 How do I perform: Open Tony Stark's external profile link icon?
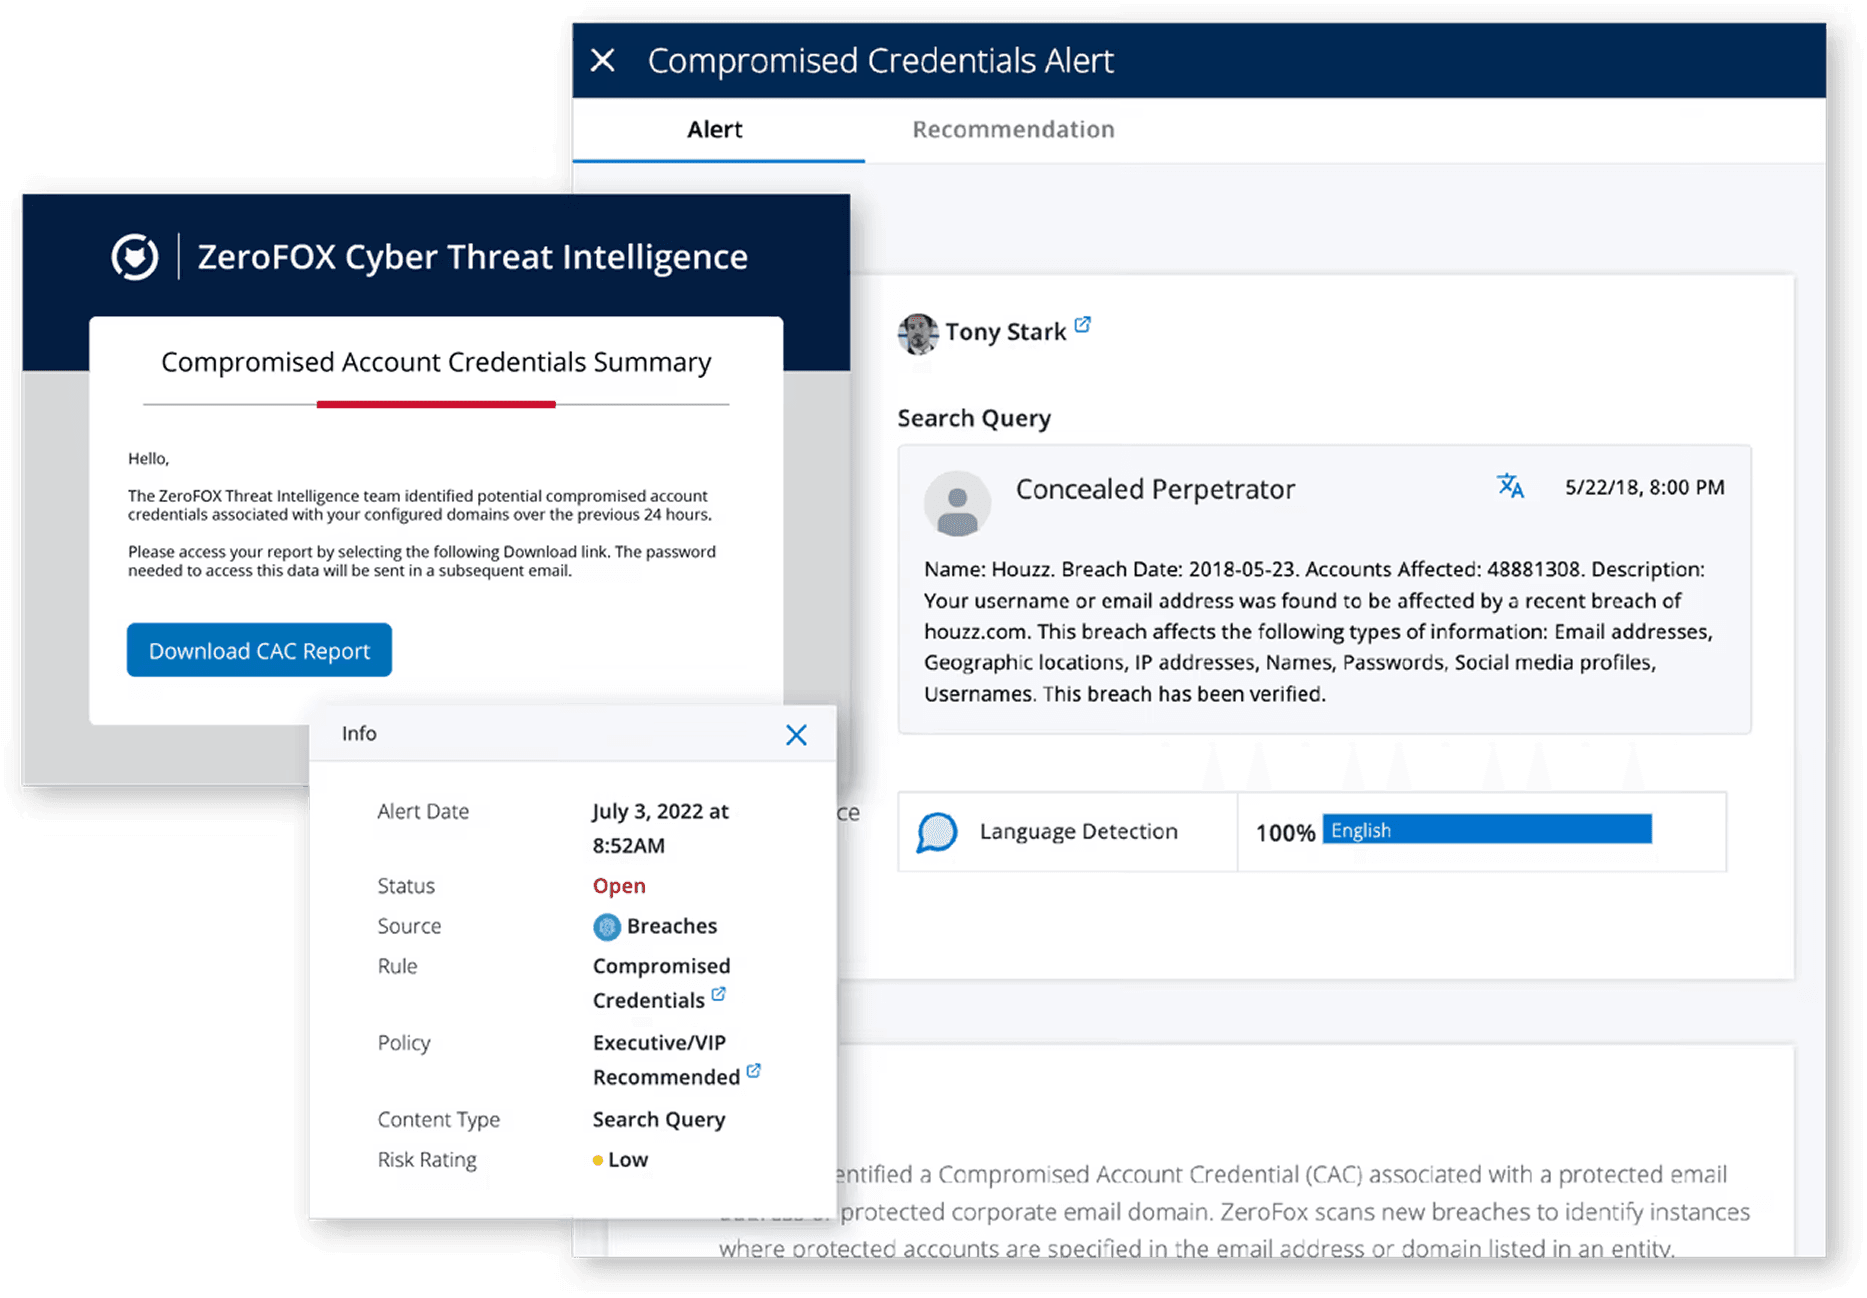coord(1082,325)
